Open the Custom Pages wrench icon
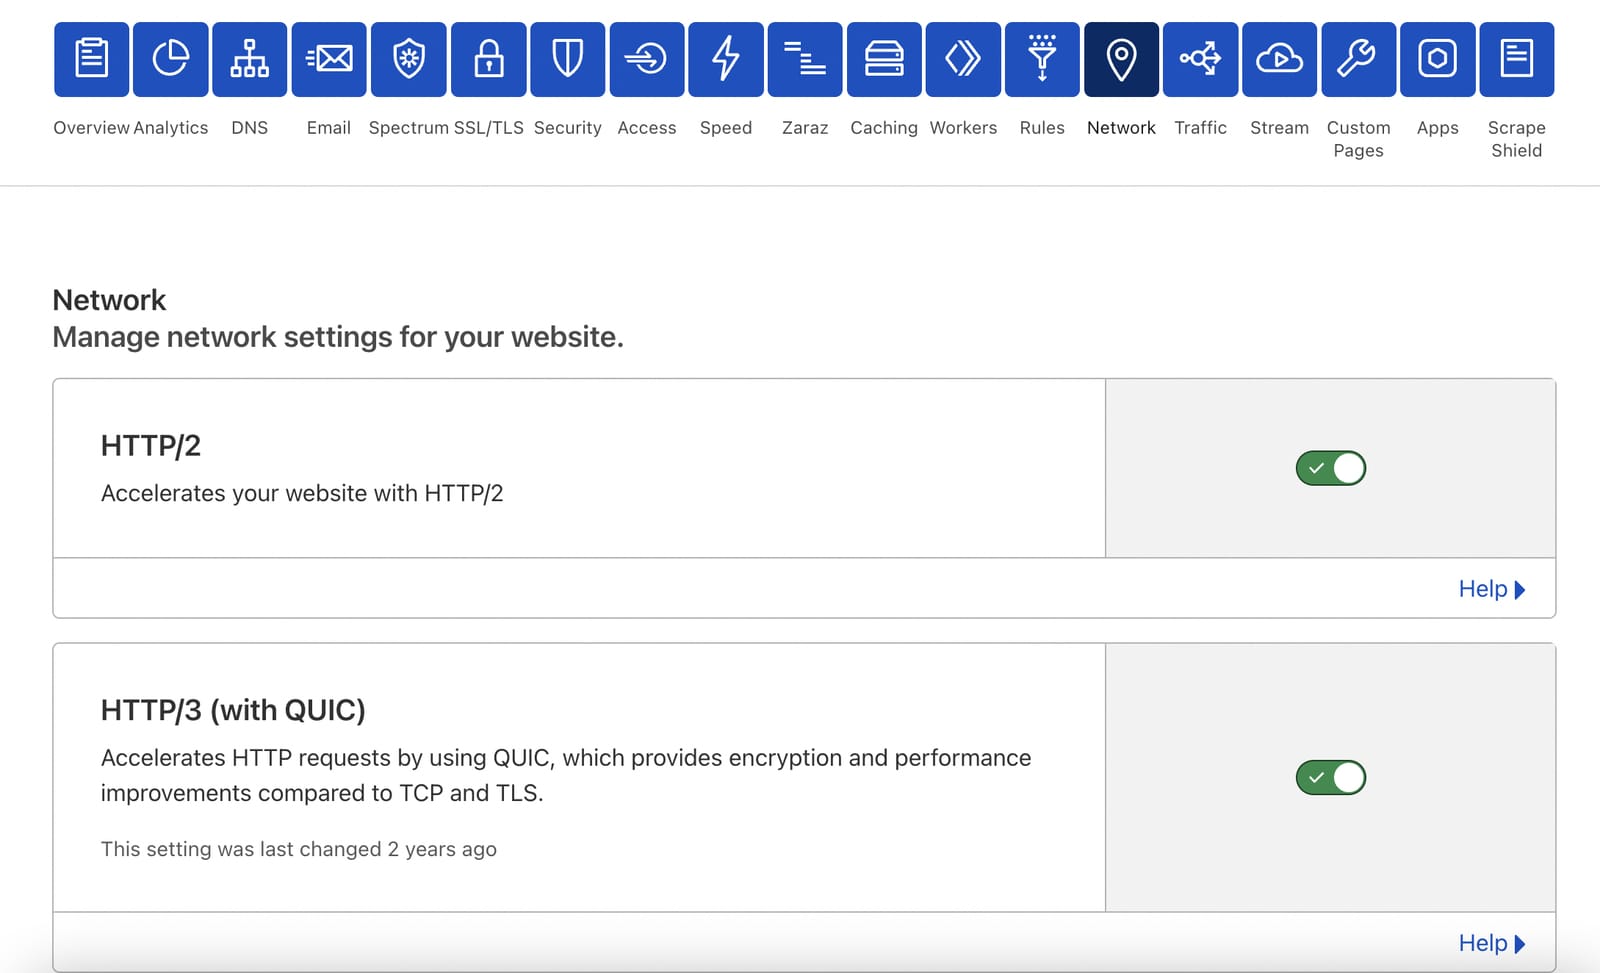The height and width of the screenshot is (973, 1600). coord(1358,59)
